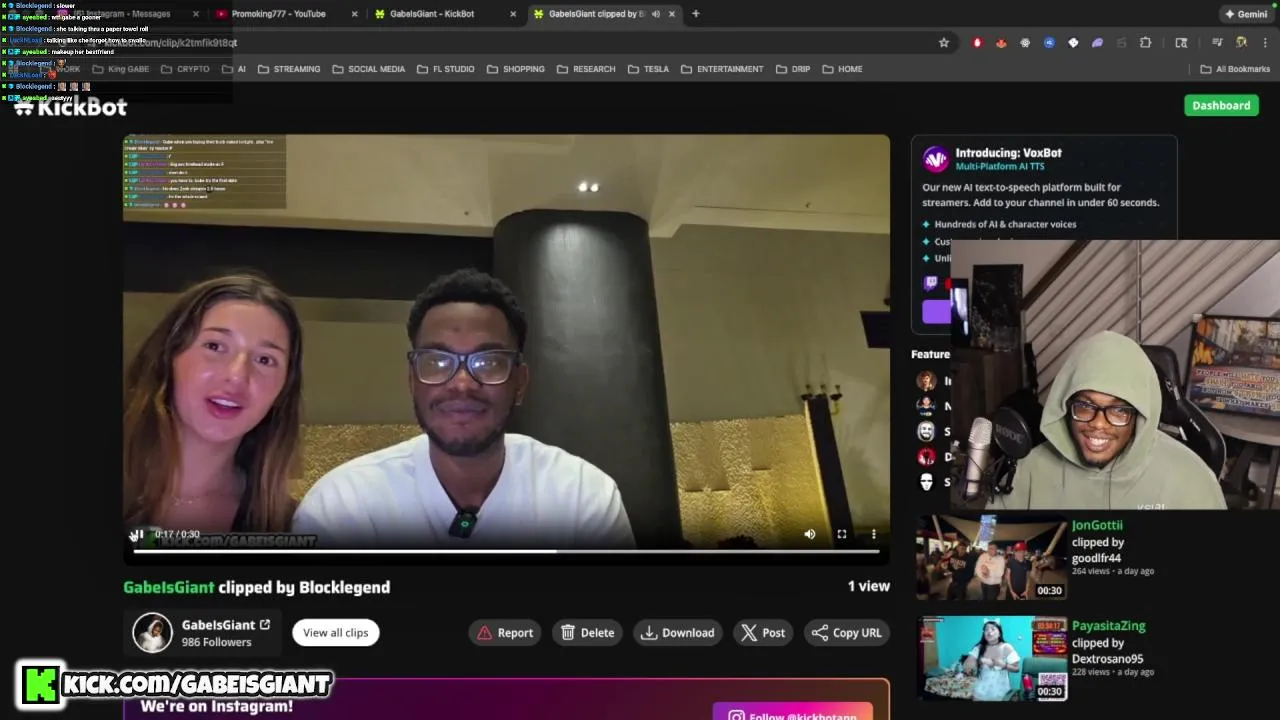
Task: Open the Chrome extensions puzzle icon
Action: coord(1146,42)
